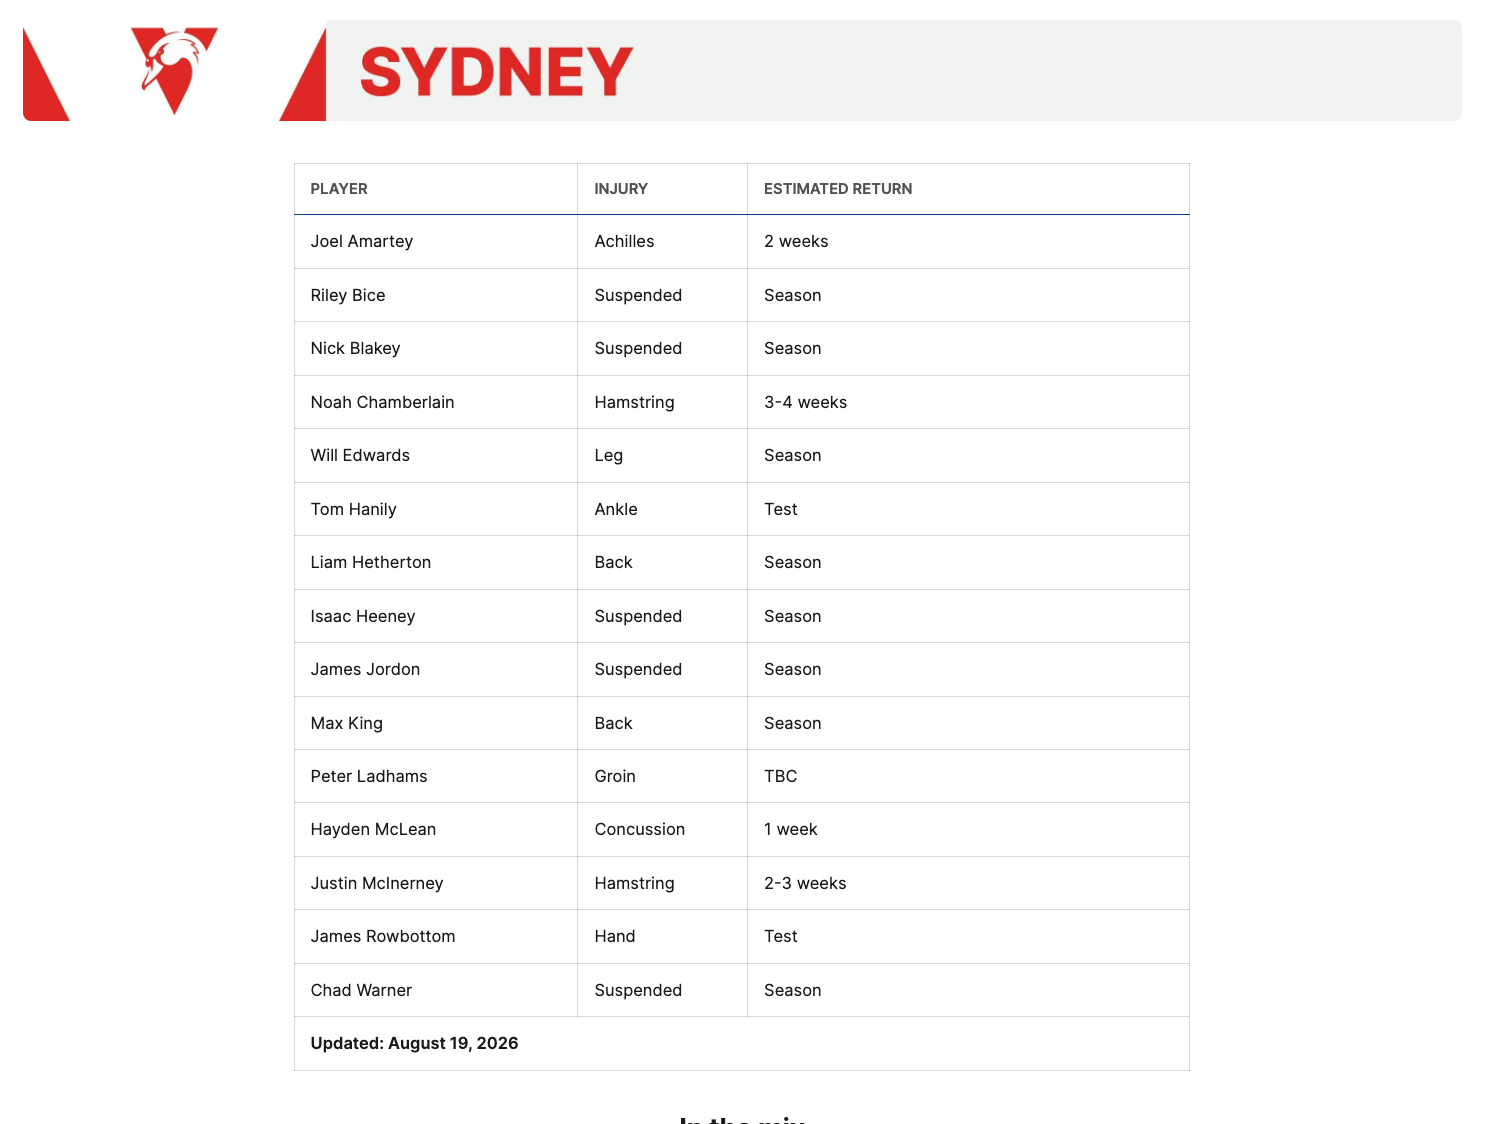Viewport: 1486px width, 1124px height.
Task: Select the James Rowbottom player name
Action: pos(383,937)
